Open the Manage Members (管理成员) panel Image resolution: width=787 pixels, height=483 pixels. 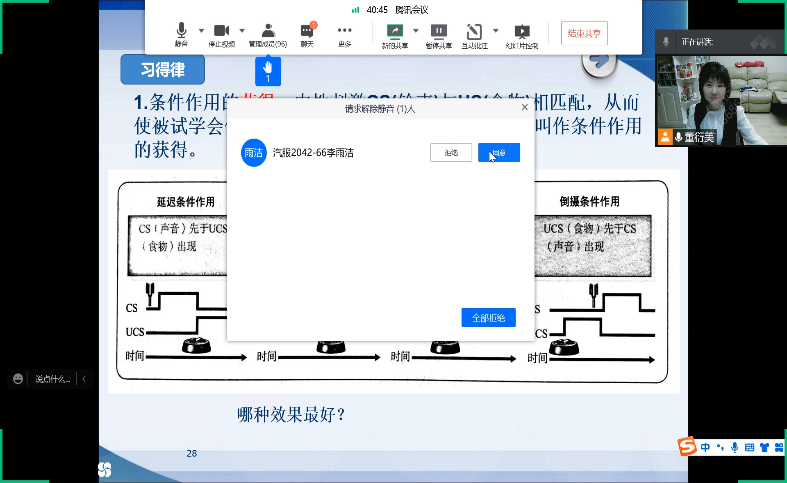pos(267,34)
